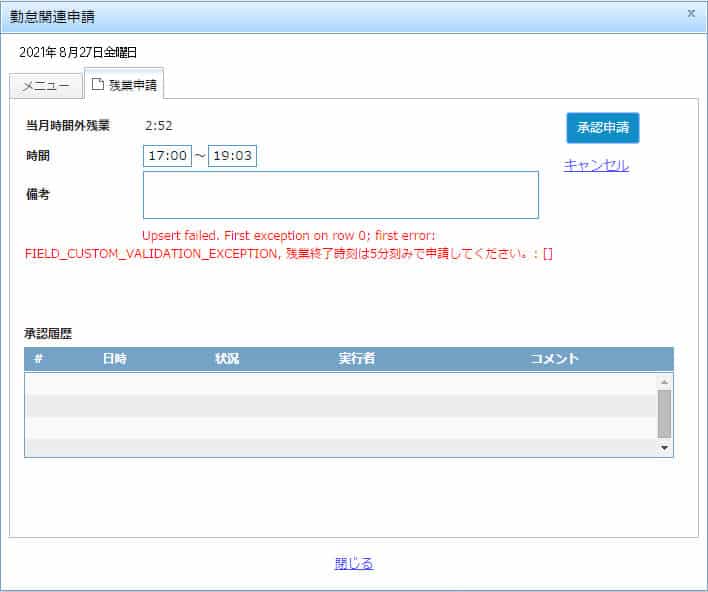This screenshot has width=708, height=592.
Task: Click the 日時 column header
Action: [x=114, y=359]
